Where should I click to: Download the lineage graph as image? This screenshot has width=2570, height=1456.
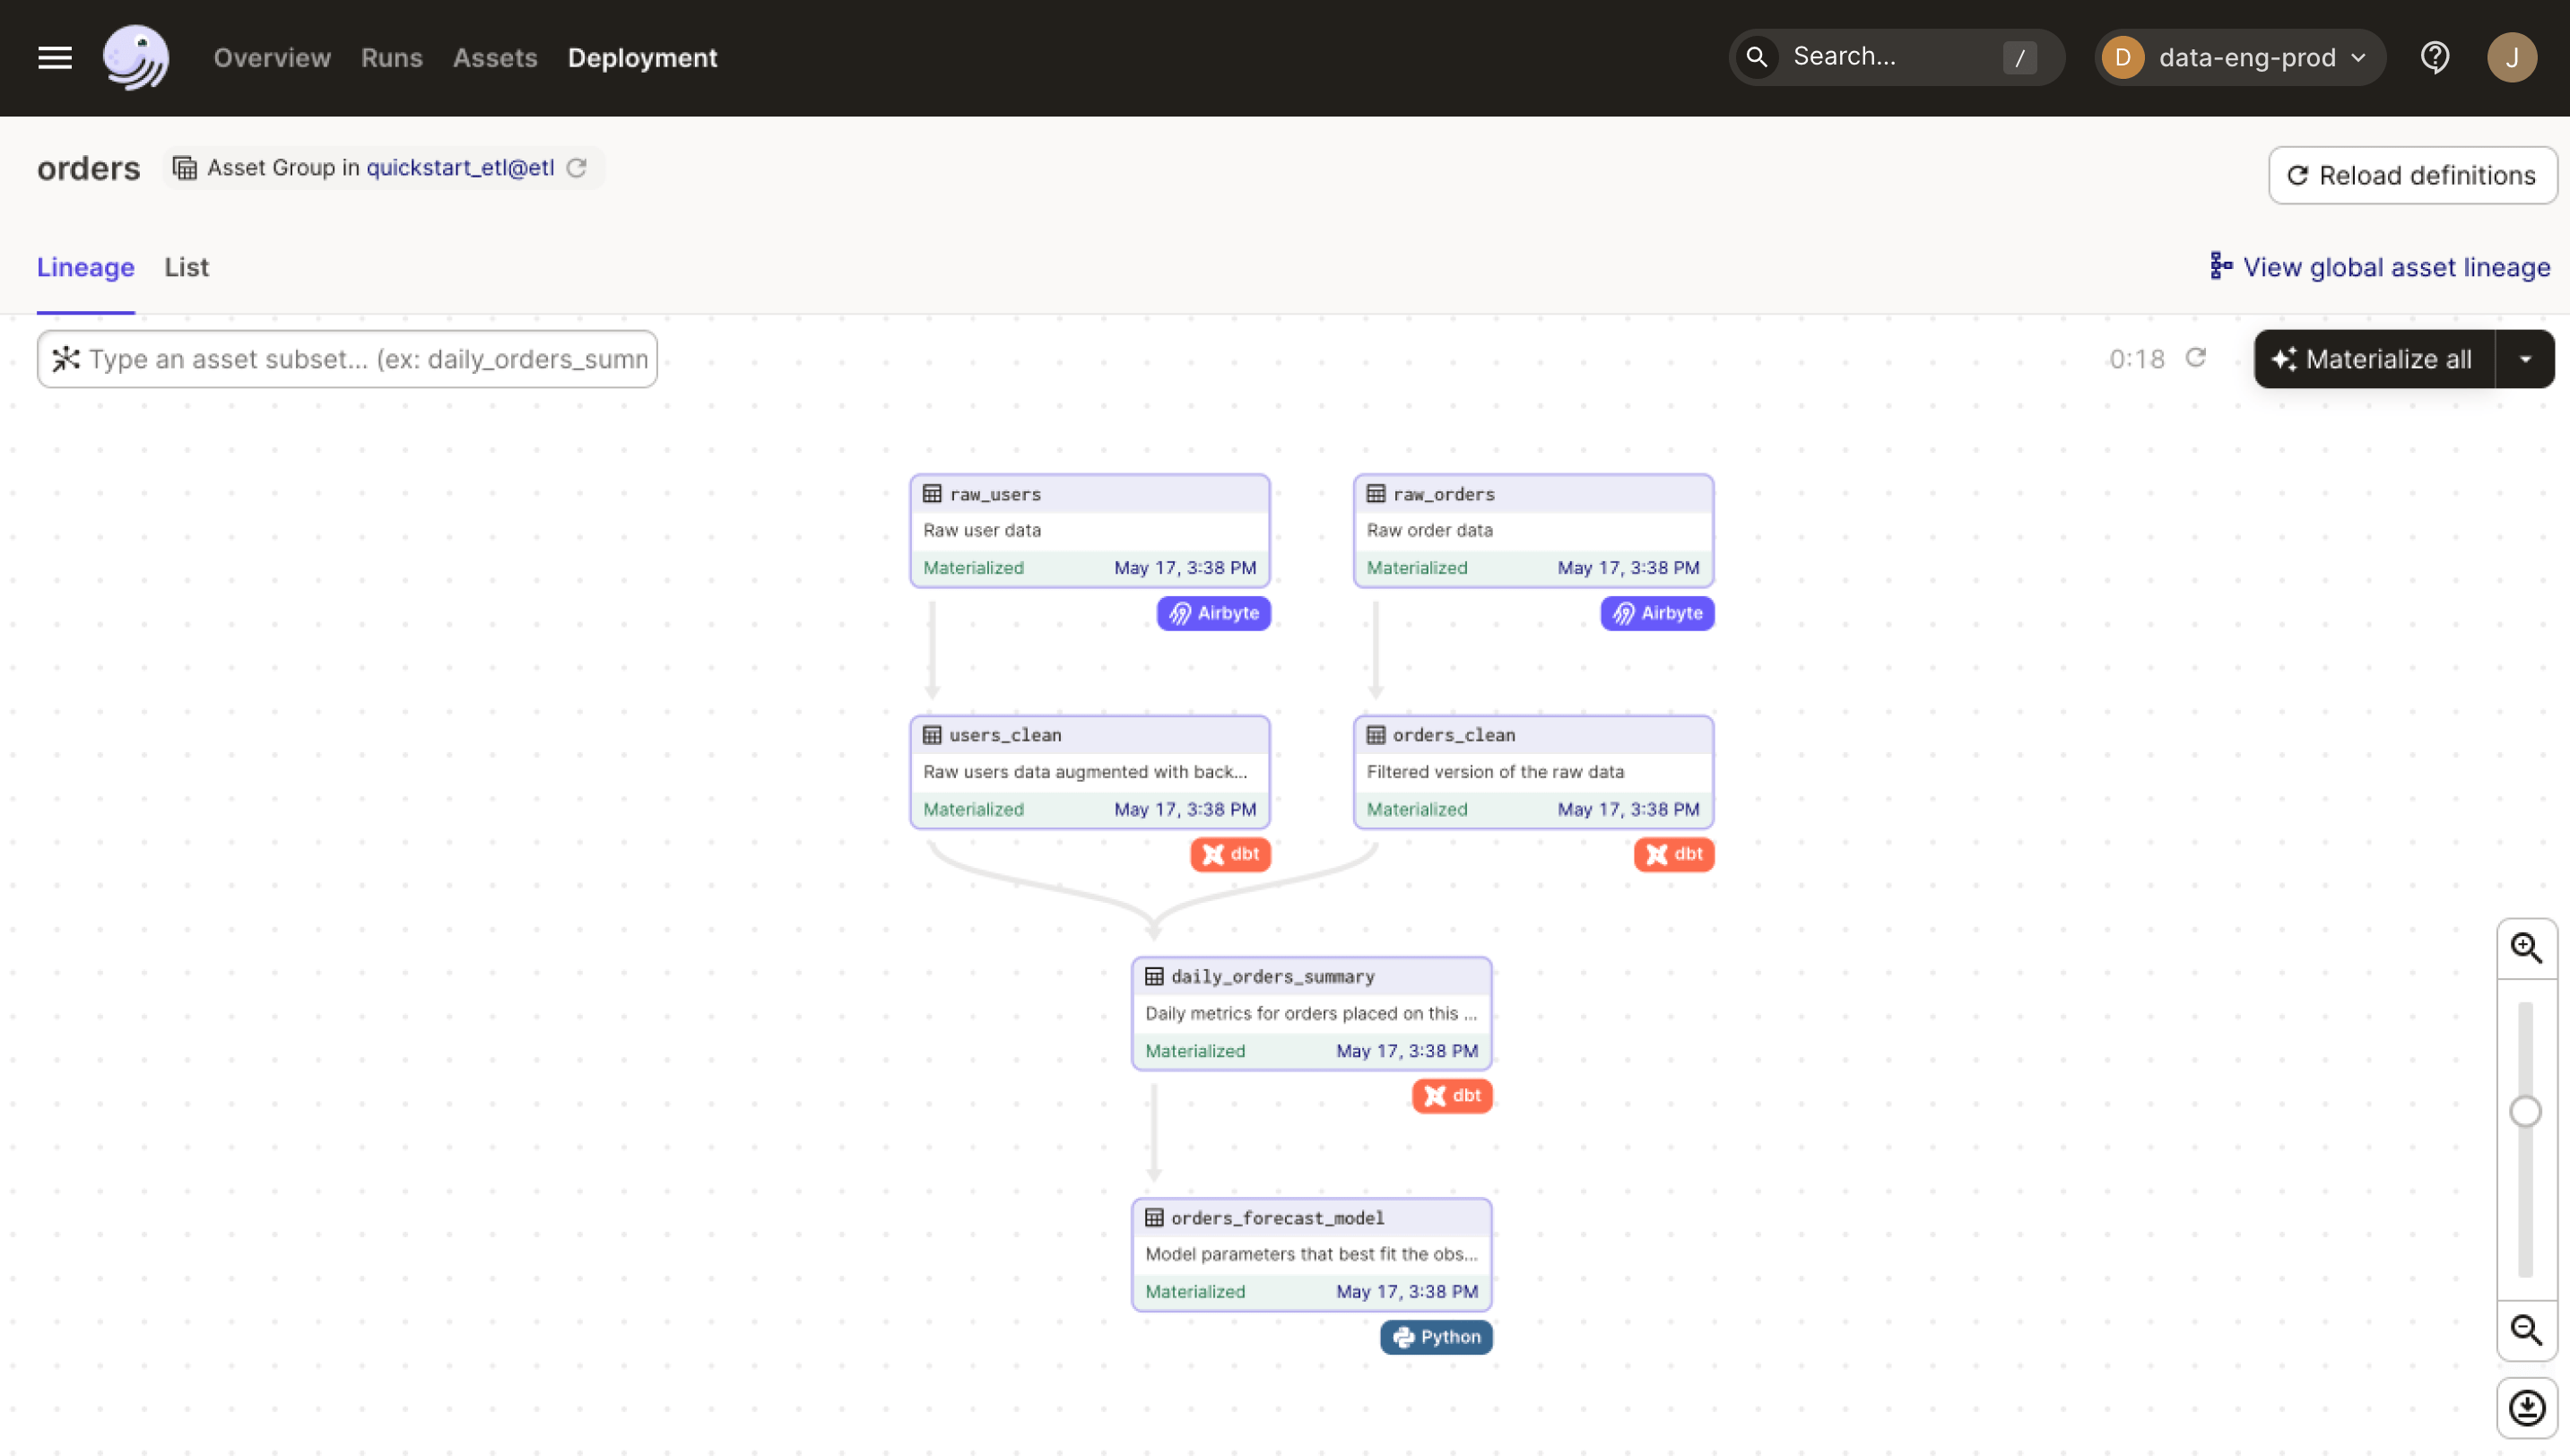click(x=2526, y=1408)
